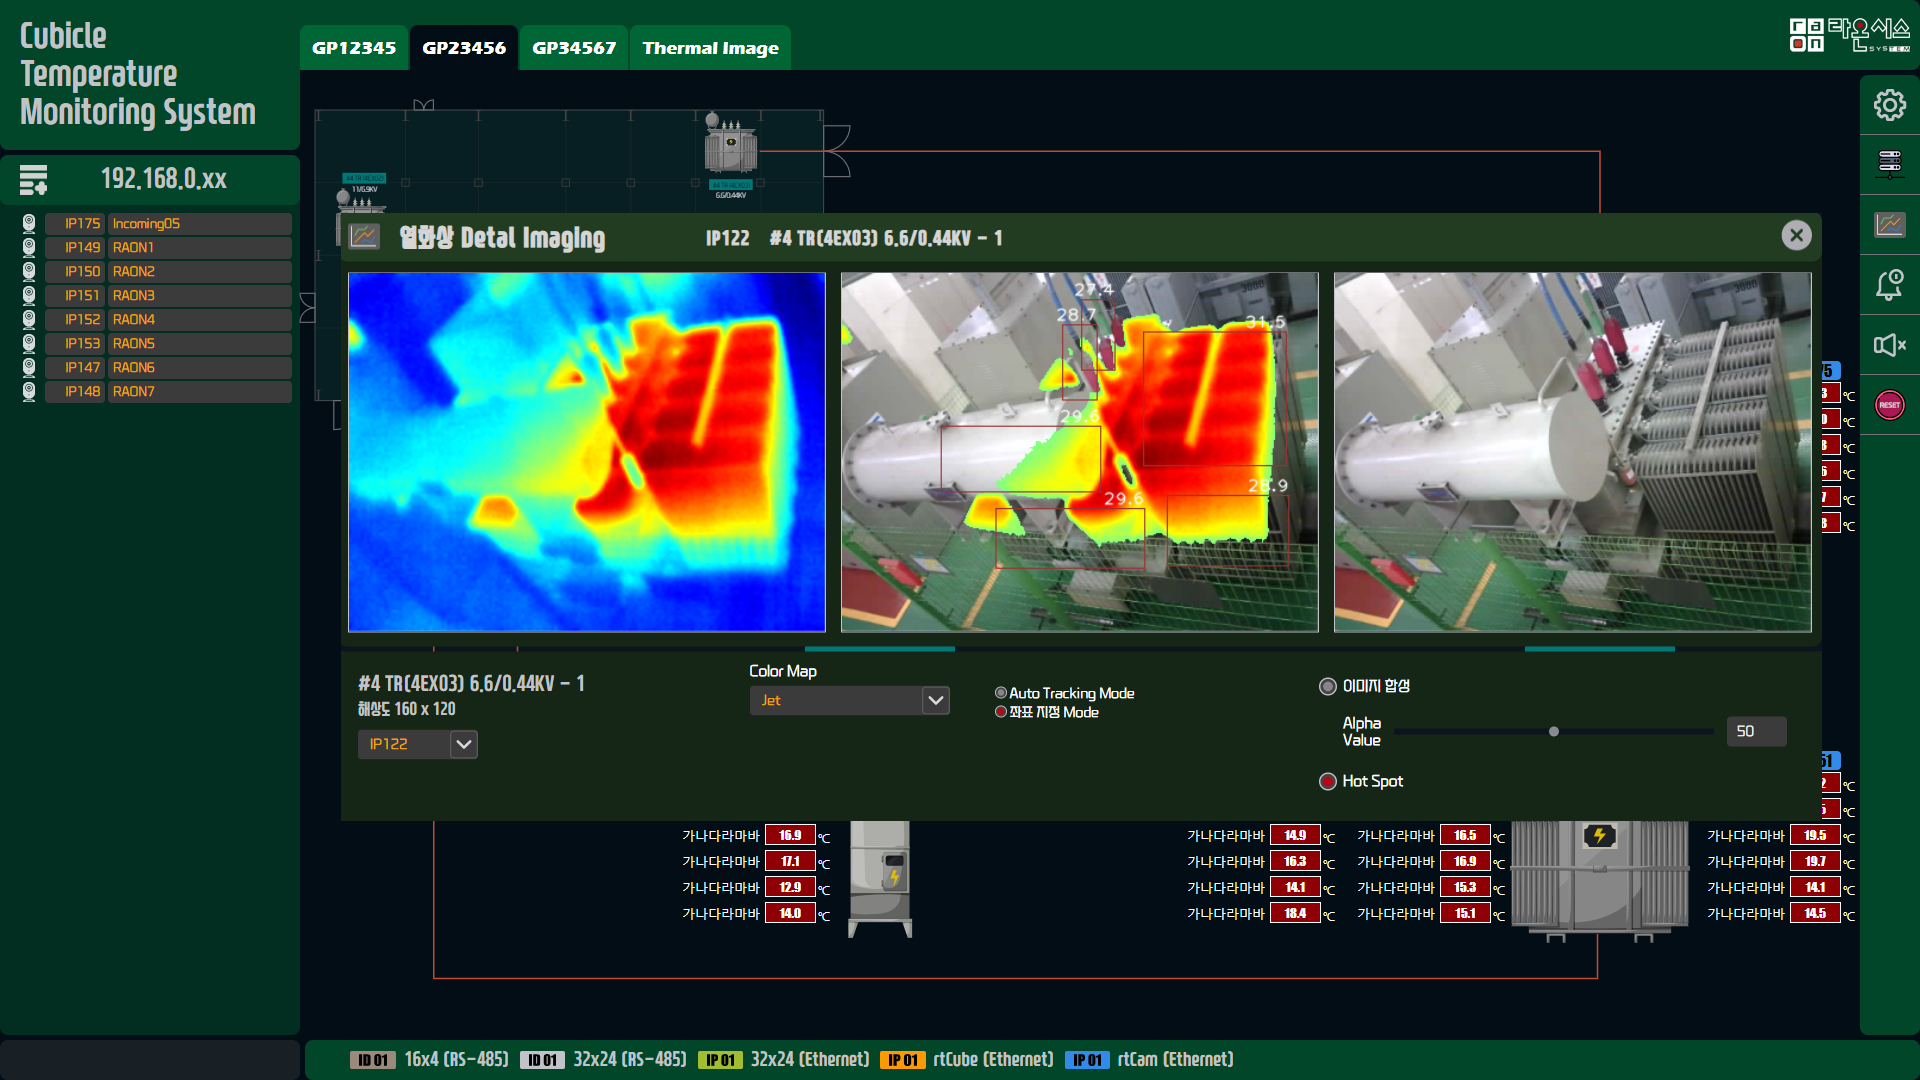Toggle the 이미지 합성 option

pyautogui.click(x=1327, y=686)
